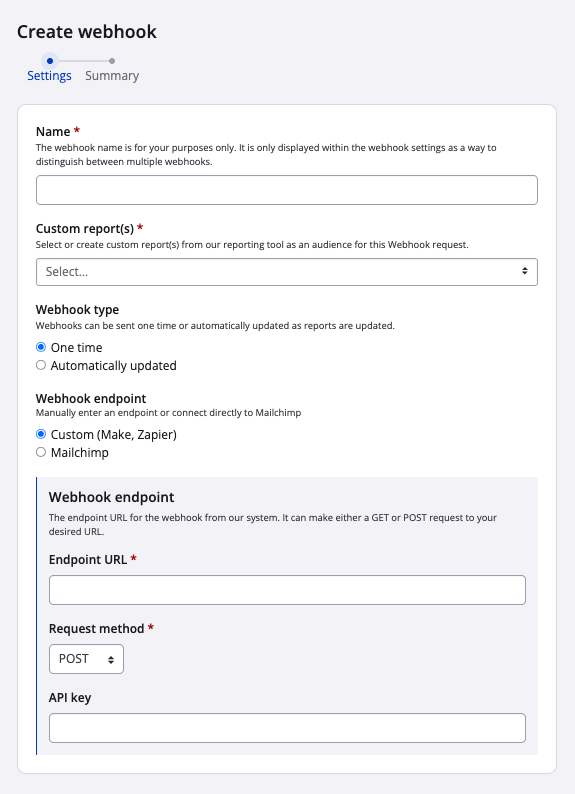Click the Mailchimp label text

point(79,453)
